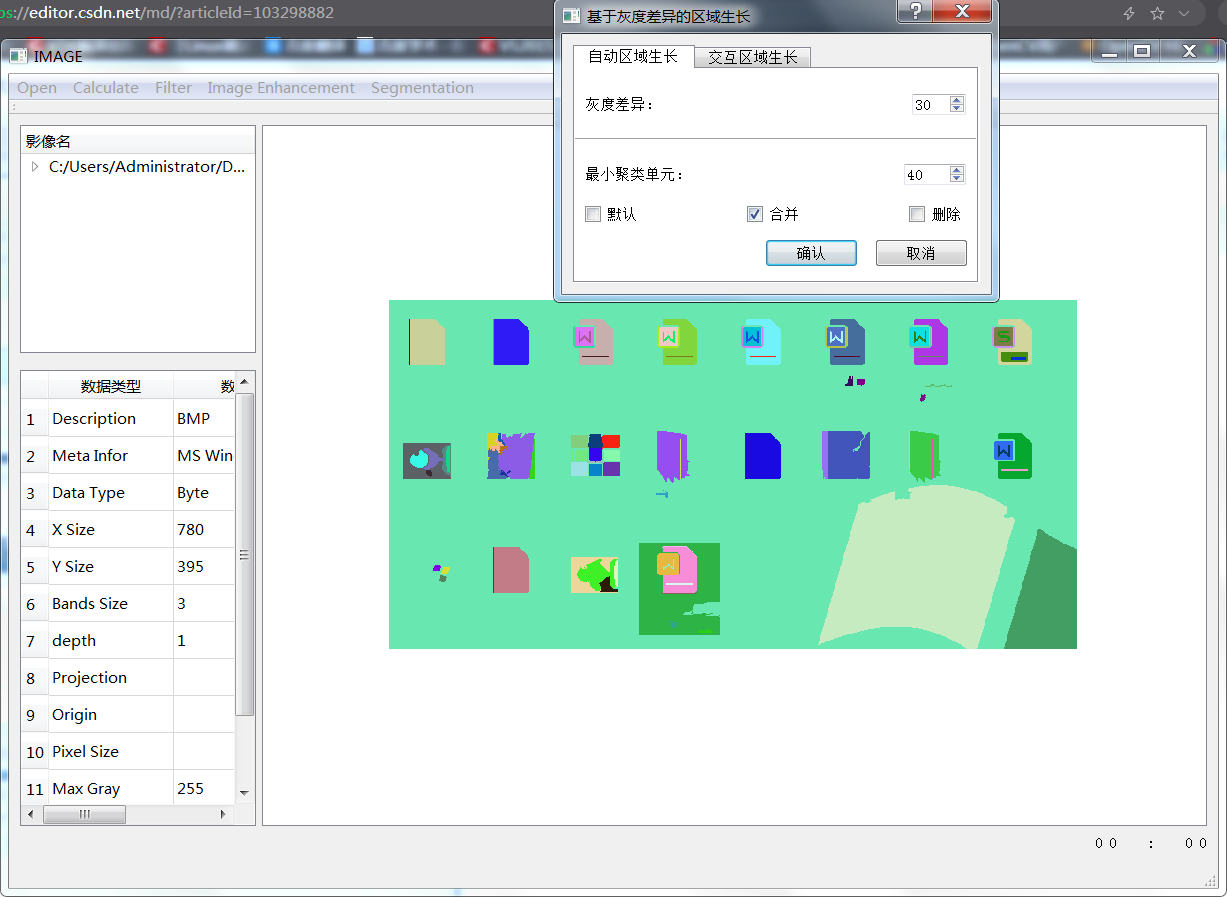Click the up arrow to increase 灰度差异 value
The height and width of the screenshot is (897, 1227).
(956, 99)
